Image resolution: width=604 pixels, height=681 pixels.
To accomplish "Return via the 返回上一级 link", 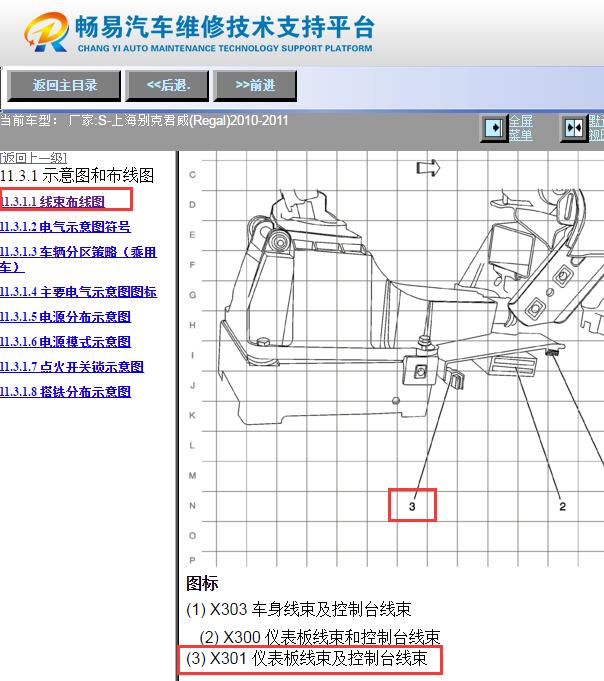I will coord(33,157).
